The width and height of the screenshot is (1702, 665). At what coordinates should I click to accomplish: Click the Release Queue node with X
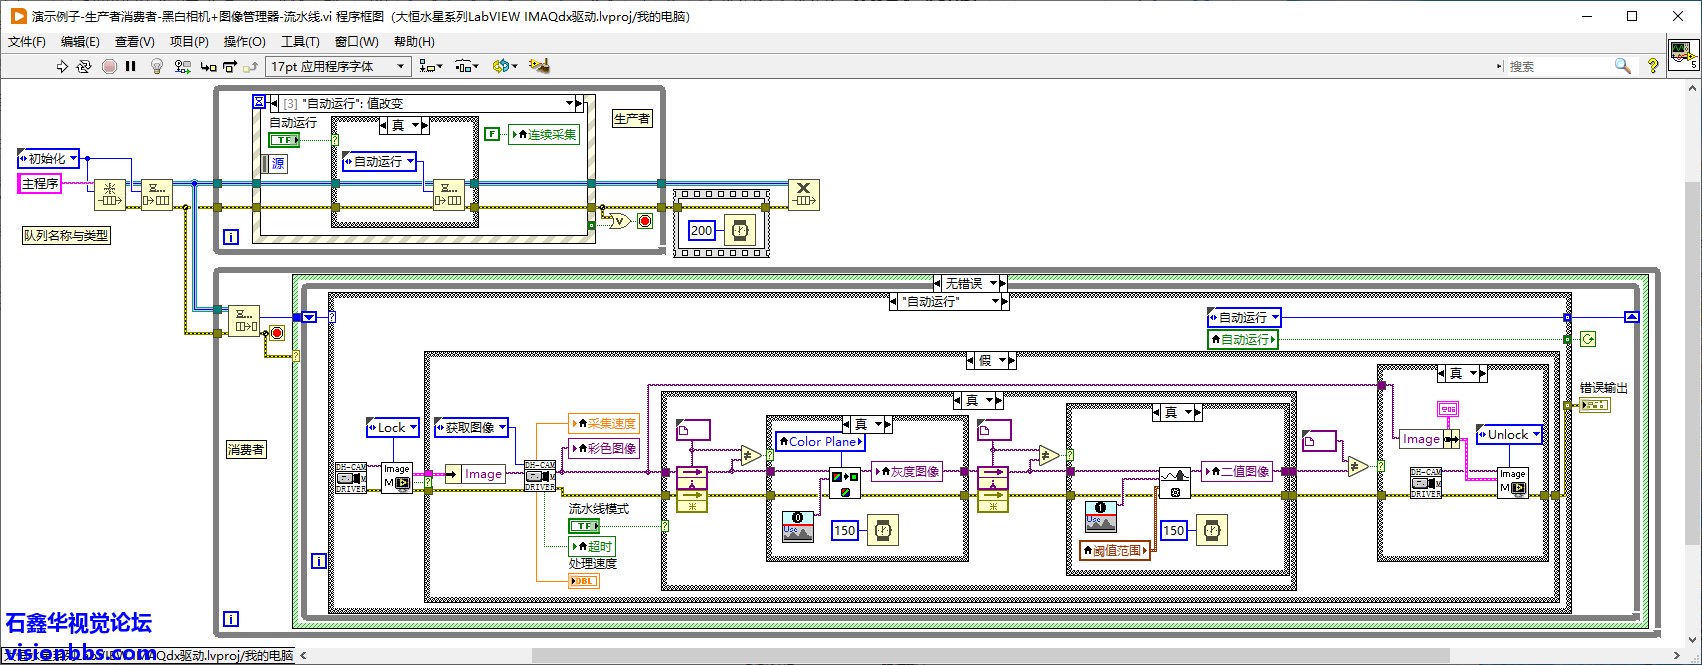(x=803, y=194)
